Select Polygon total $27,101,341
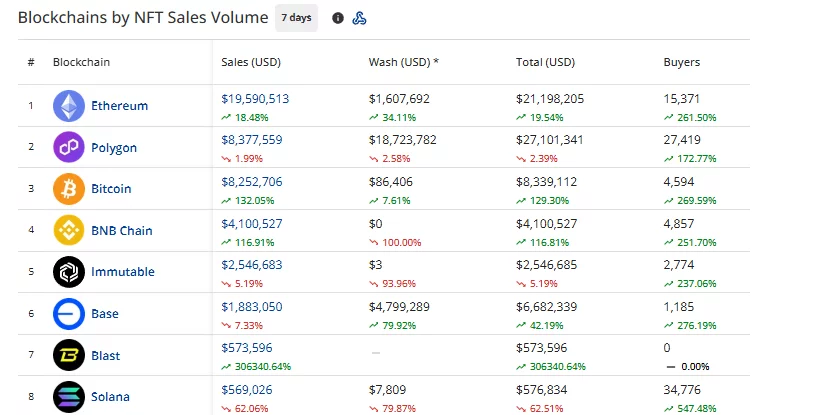Viewport: 822px width, 415px height. (549, 140)
